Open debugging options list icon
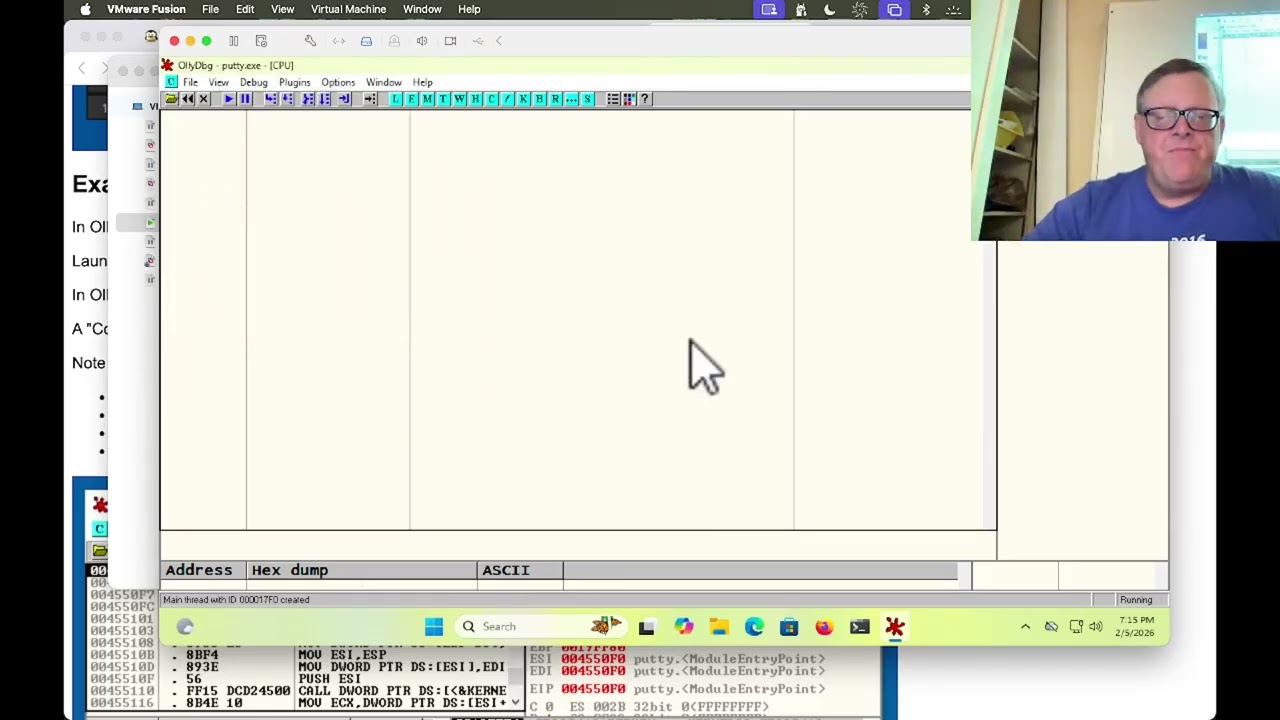Viewport: 1280px width, 720px height. coord(613,99)
